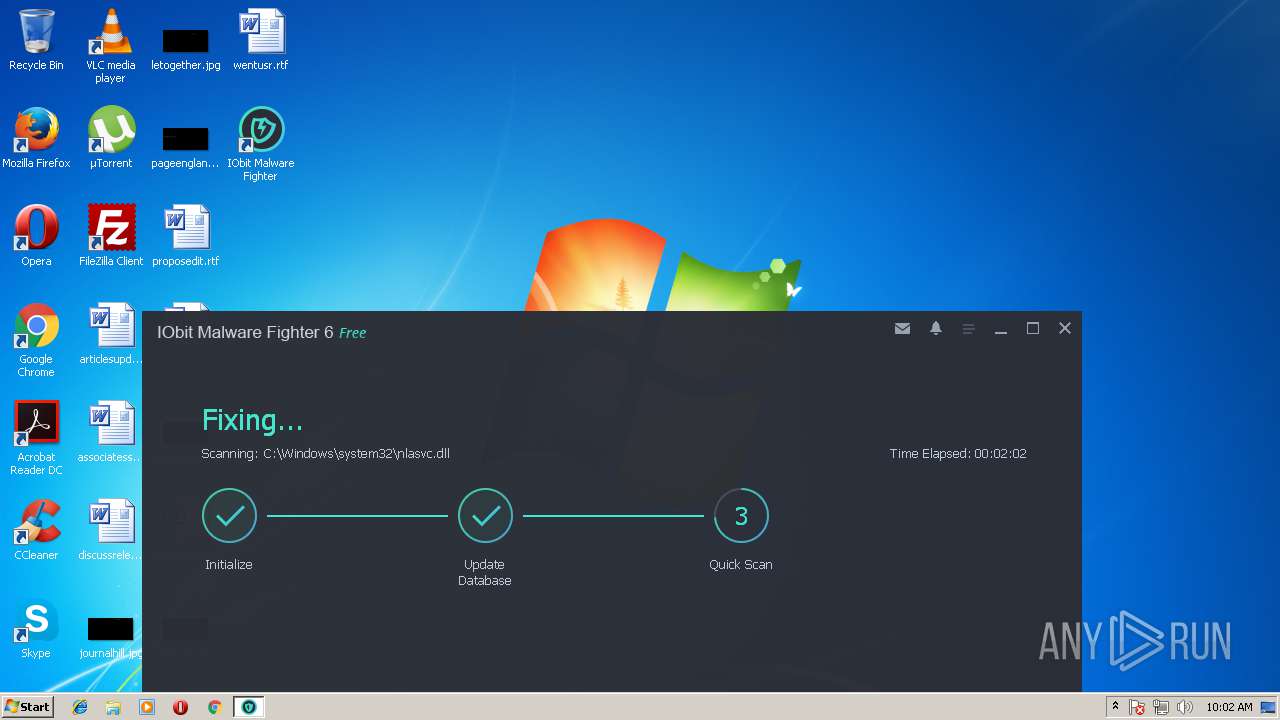Screen dimensions: 1280x720
Task: Open FileZilla Client shortcut
Action: point(110,236)
